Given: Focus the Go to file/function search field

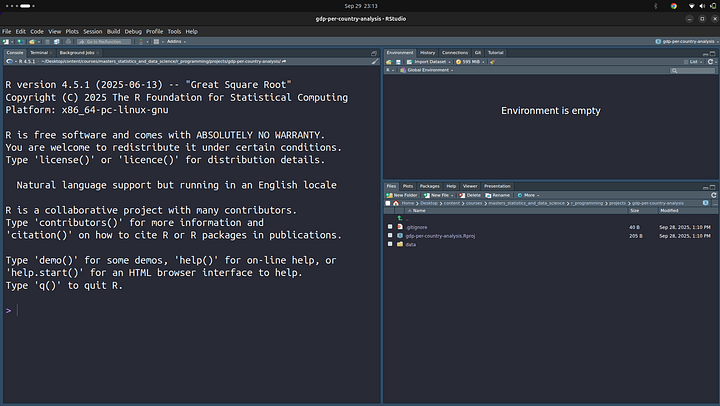Looking at the screenshot, I should pyautogui.click(x=103, y=41).
